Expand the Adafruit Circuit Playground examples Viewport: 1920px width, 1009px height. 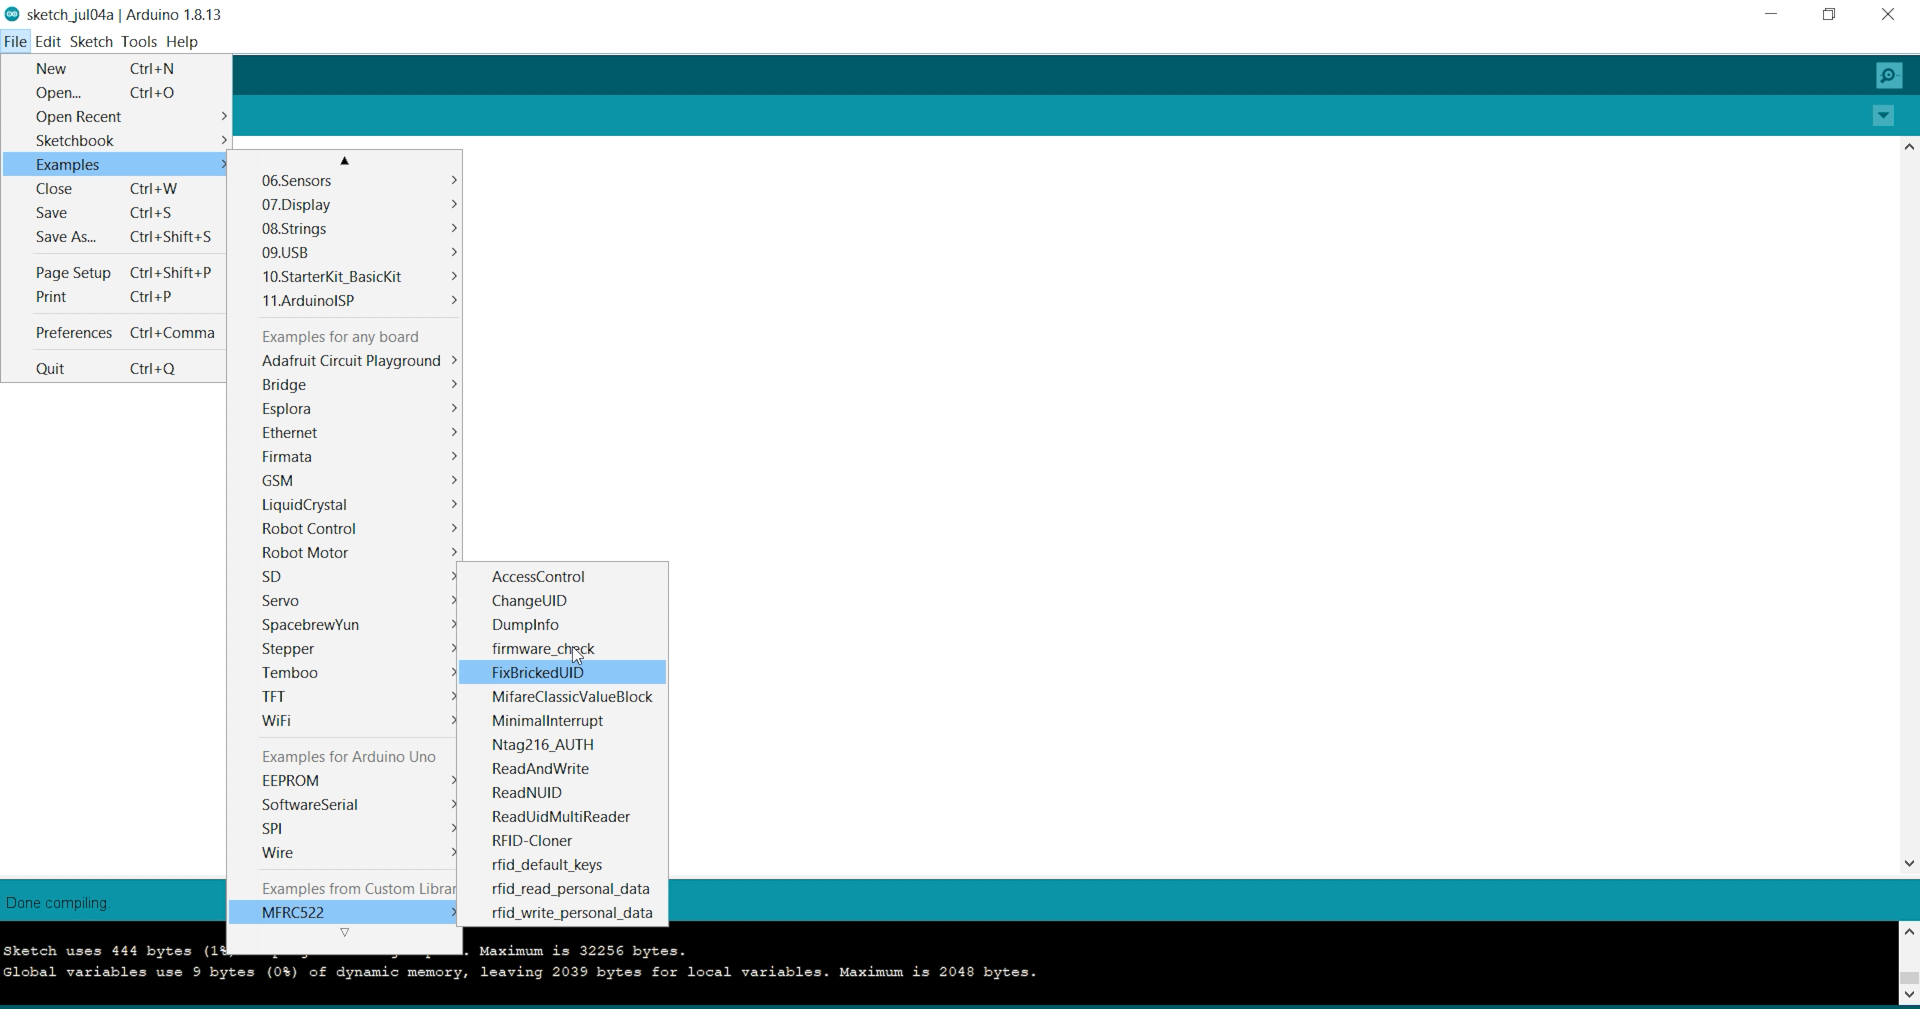click(351, 361)
